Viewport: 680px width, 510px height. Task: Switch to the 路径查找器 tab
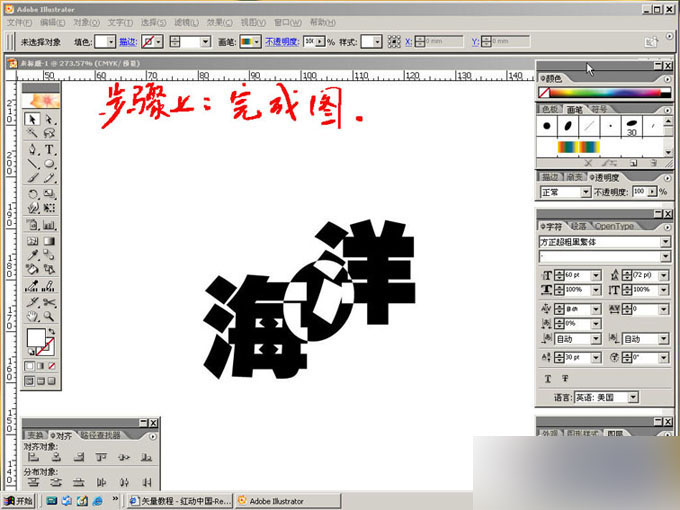101,435
